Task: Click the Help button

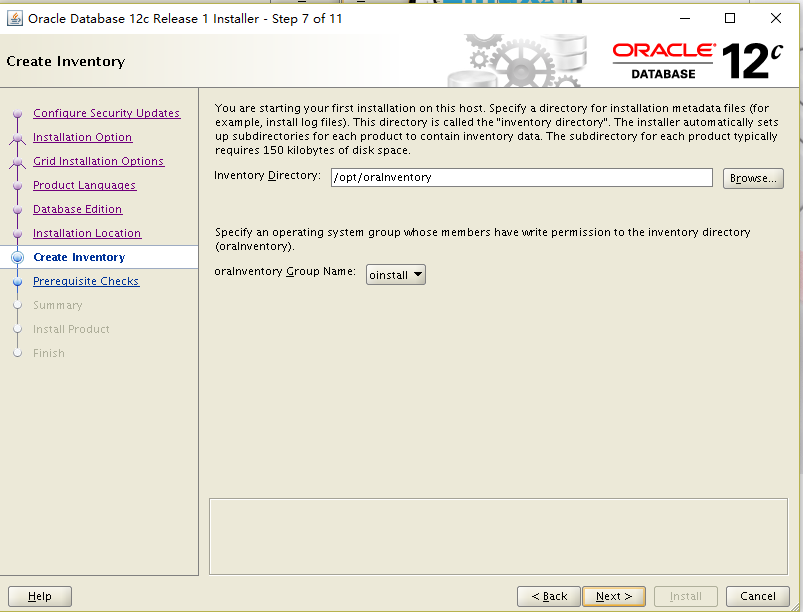Action: pyautogui.click(x=40, y=596)
